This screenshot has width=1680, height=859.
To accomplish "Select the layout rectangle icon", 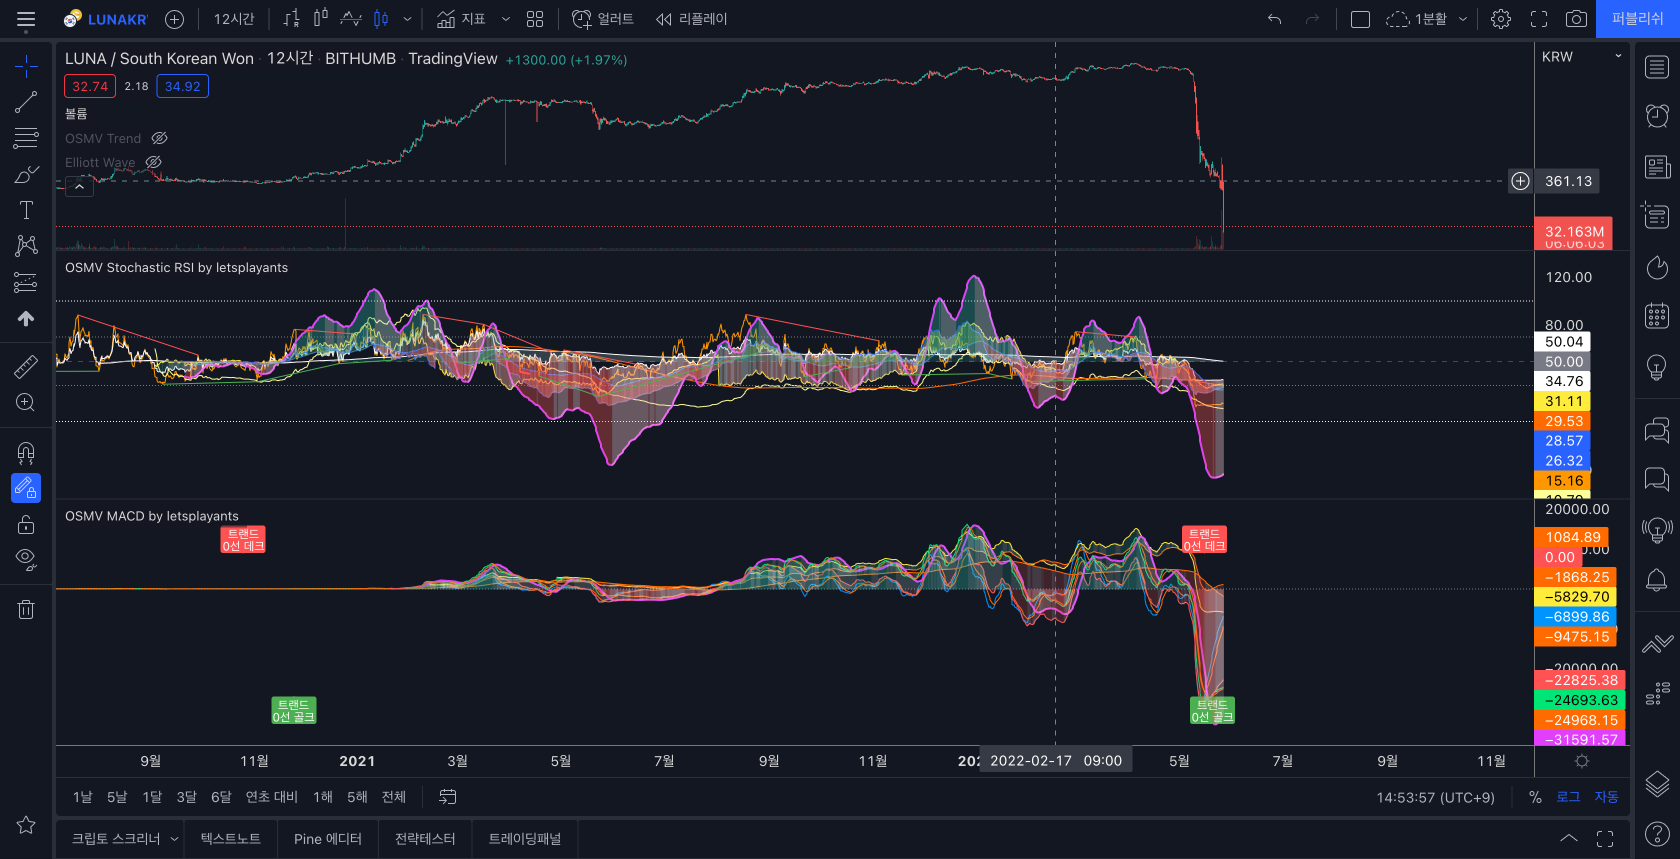I will (x=1360, y=19).
